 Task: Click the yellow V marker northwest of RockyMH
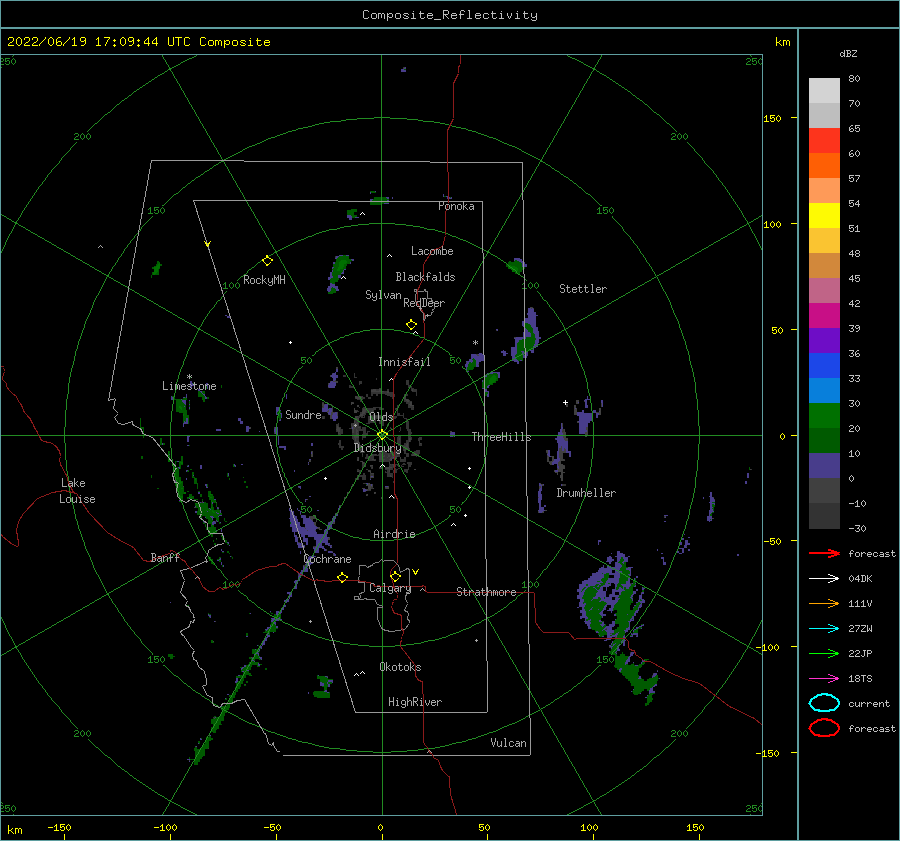coord(208,244)
